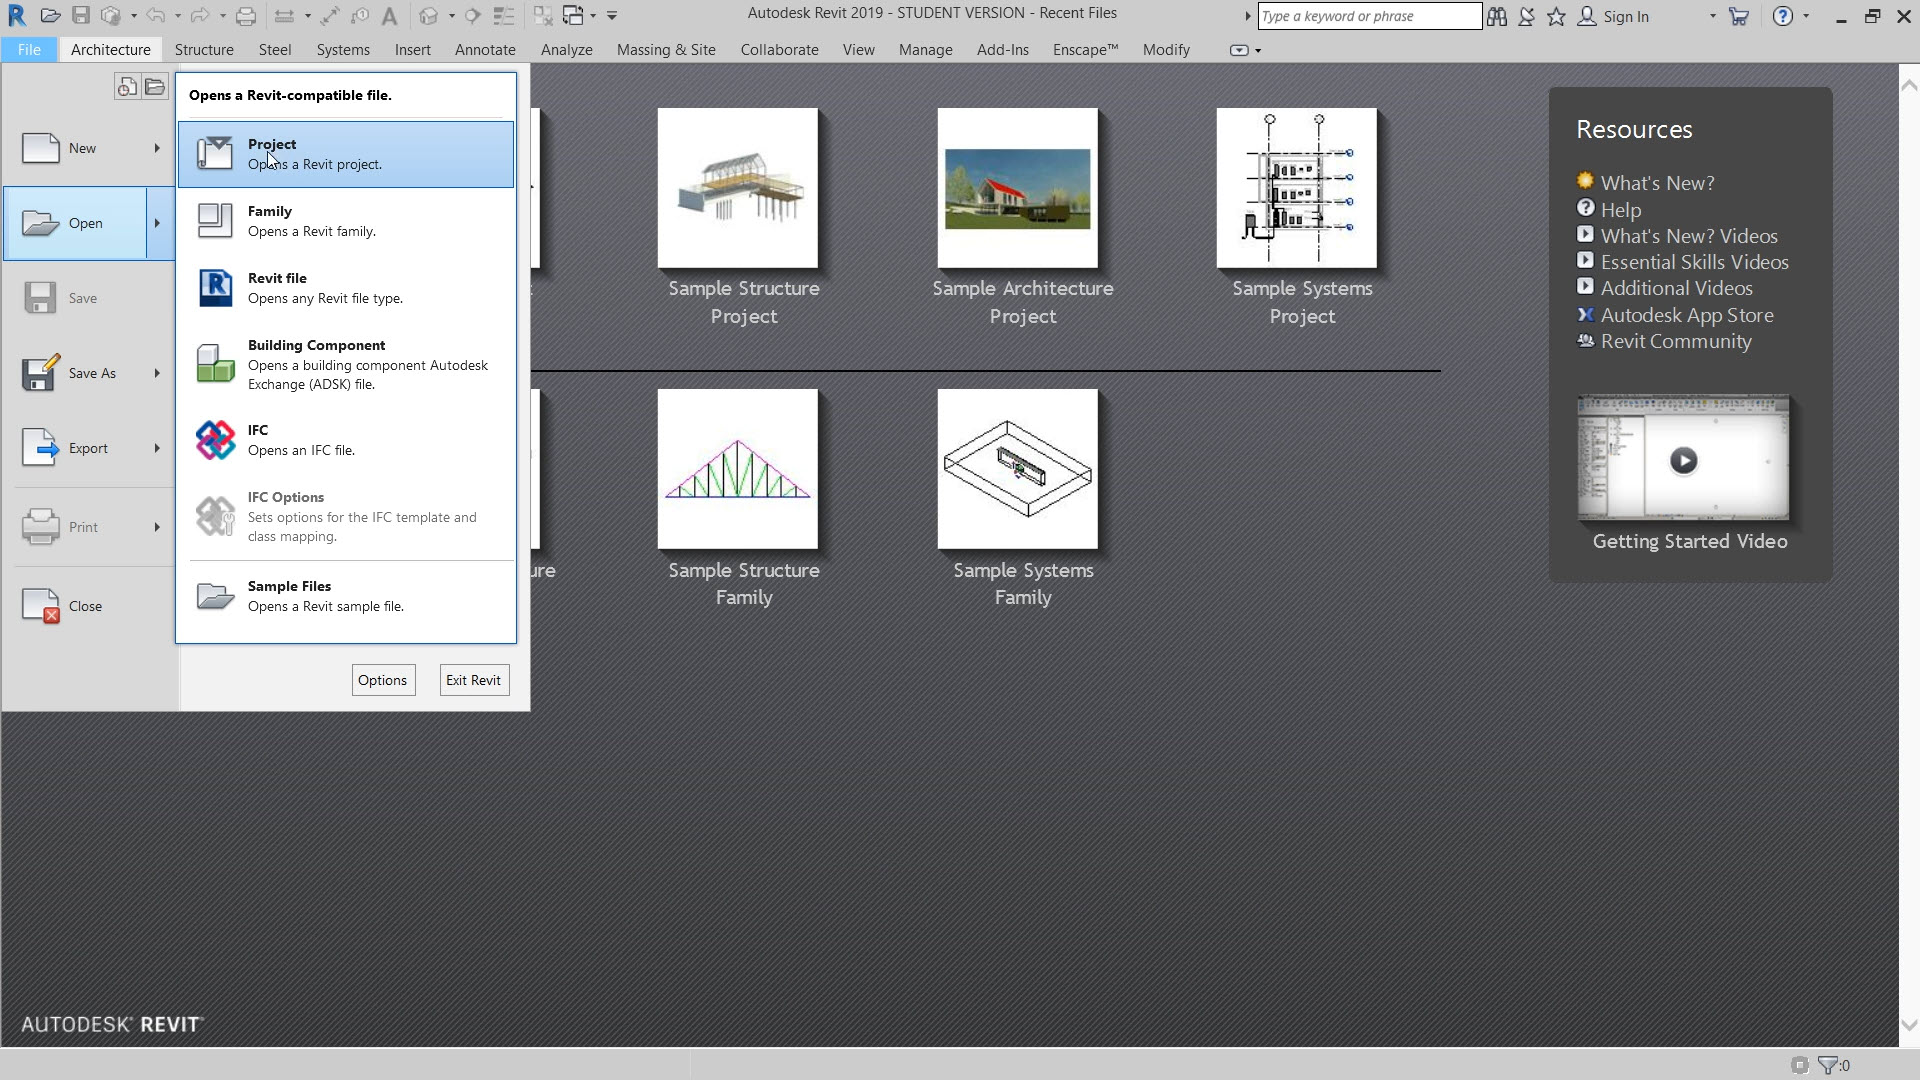The image size is (1920, 1080).
Task: Select IFC in Open submenu
Action: (346, 440)
